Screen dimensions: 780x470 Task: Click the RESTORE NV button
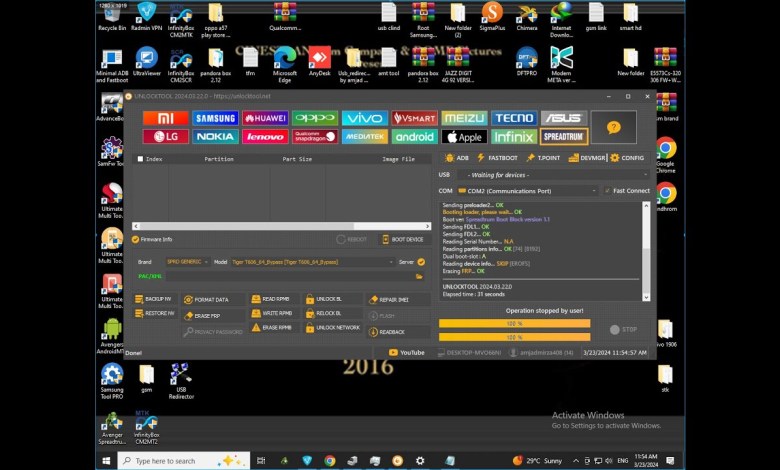[x=155, y=313]
